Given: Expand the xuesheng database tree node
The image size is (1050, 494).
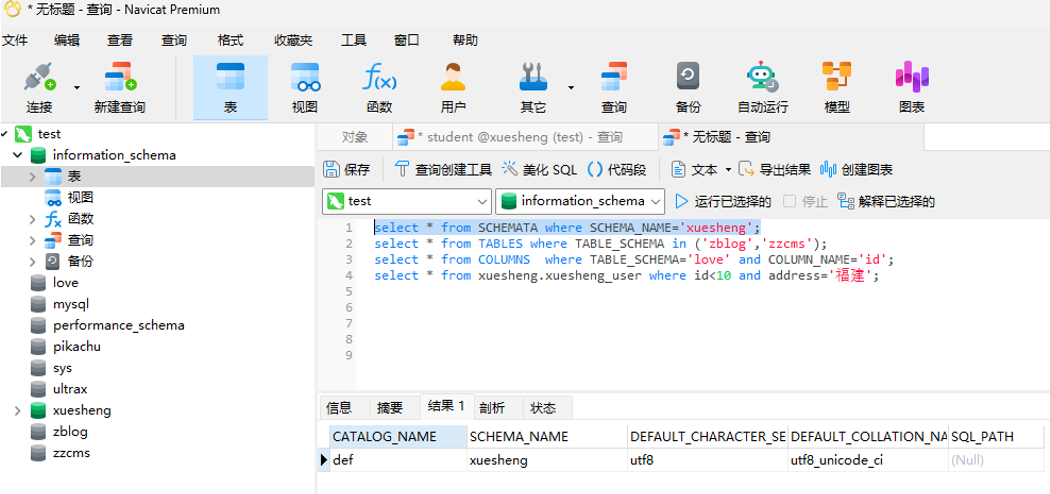Looking at the screenshot, I should [18, 411].
